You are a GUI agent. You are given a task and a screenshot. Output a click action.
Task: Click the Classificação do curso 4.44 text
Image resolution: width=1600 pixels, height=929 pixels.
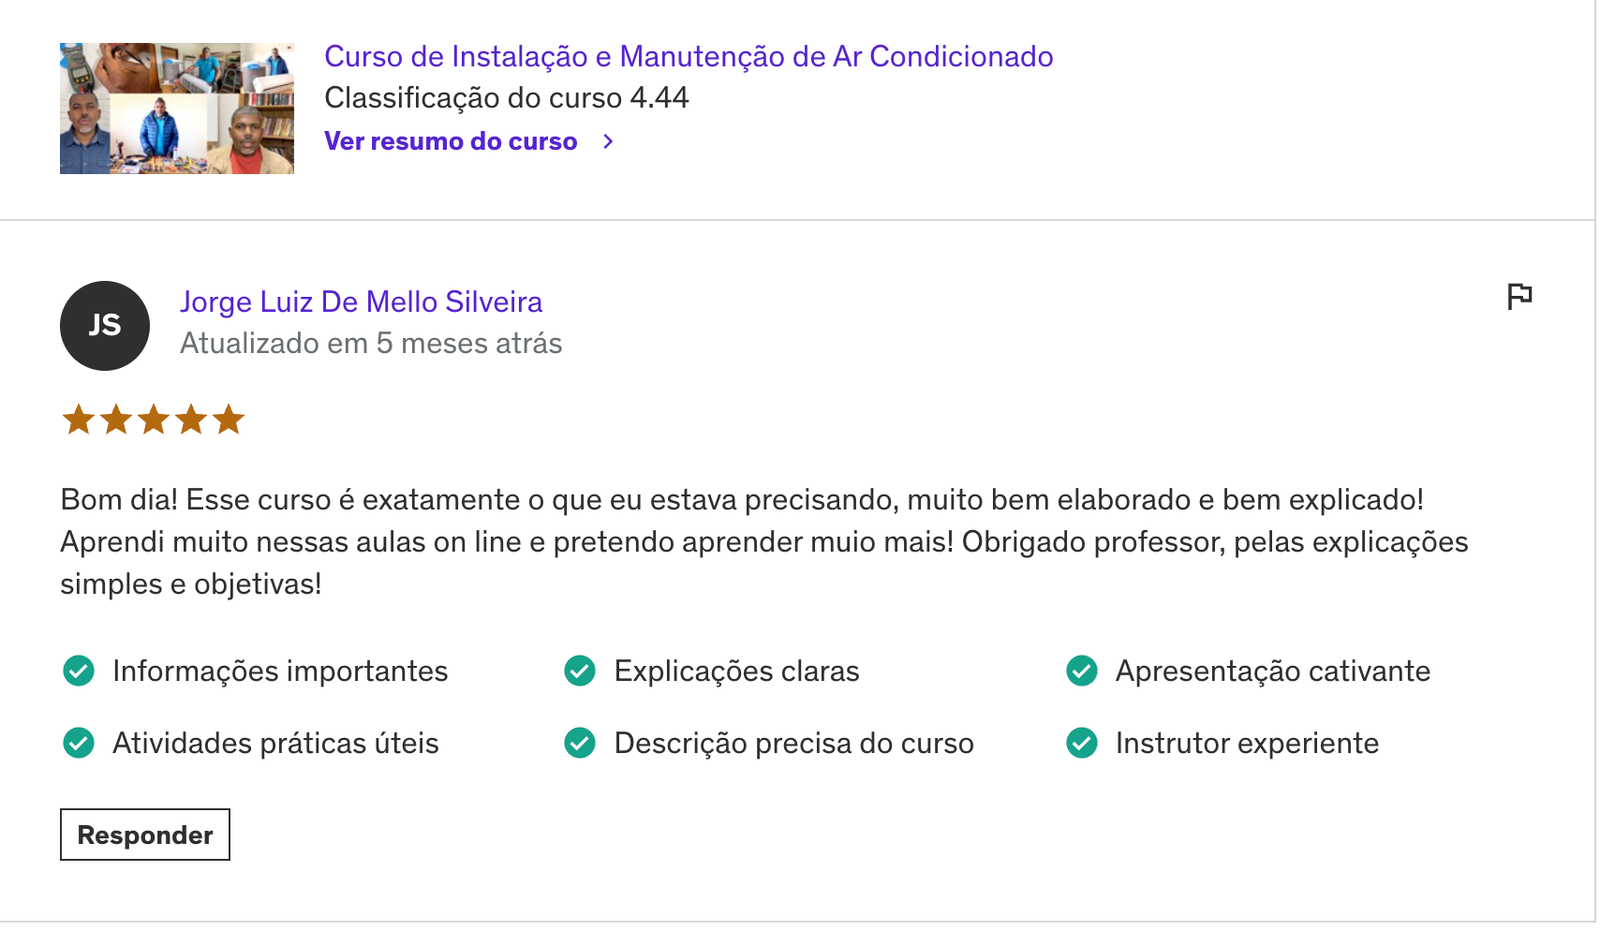click(507, 98)
